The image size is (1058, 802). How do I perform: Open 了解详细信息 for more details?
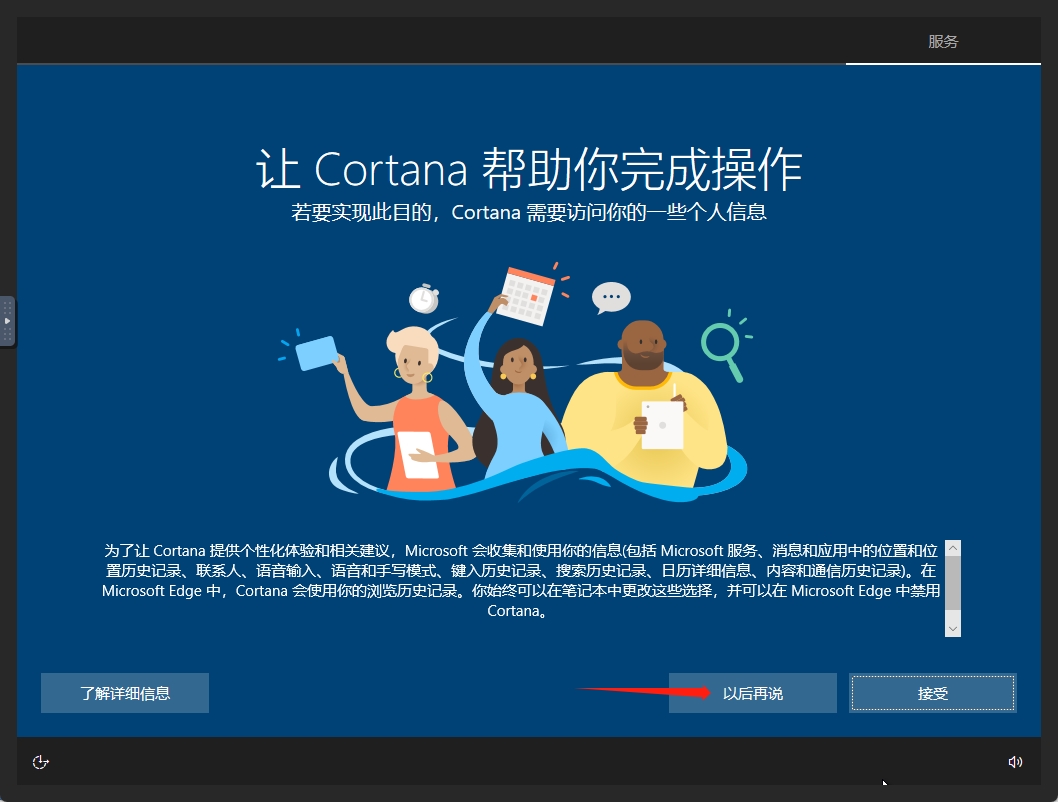(x=124, y=692)
